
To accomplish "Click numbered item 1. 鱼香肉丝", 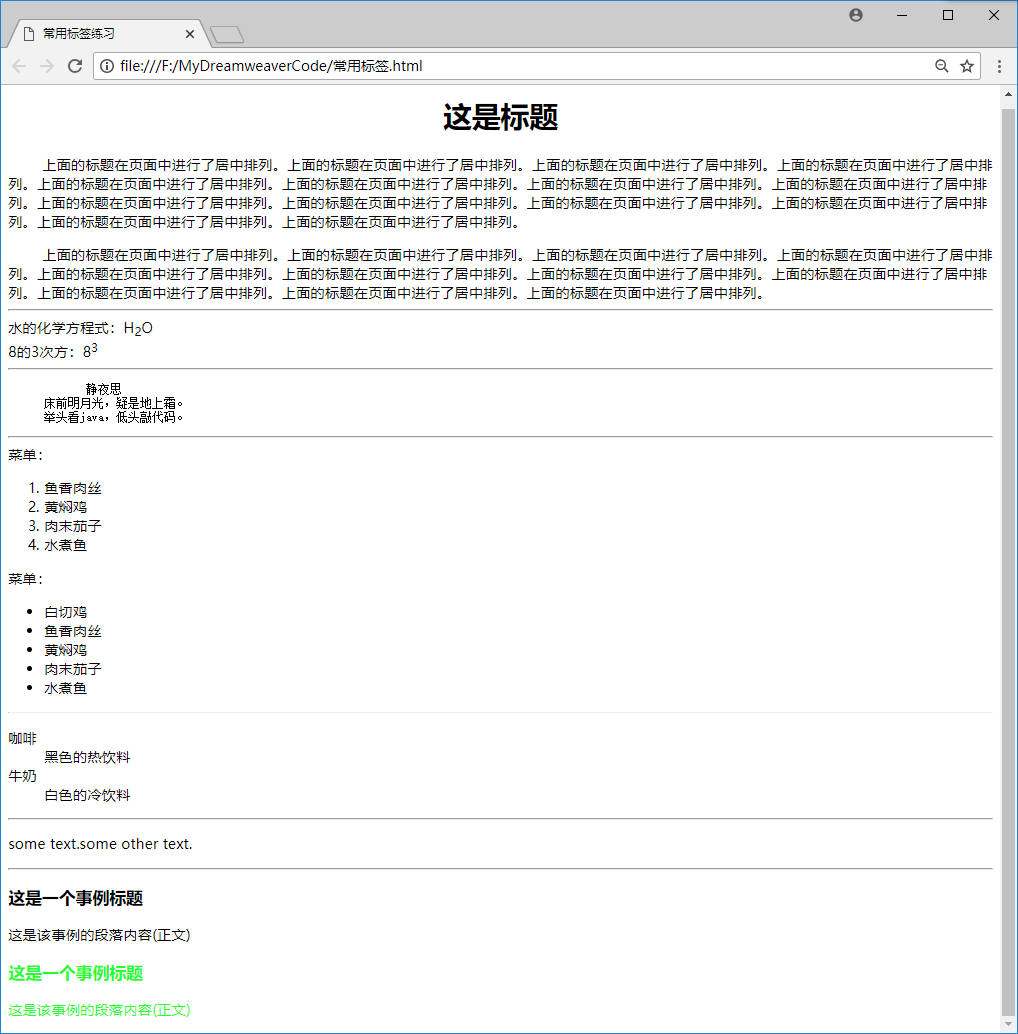I will coord(65,488).
